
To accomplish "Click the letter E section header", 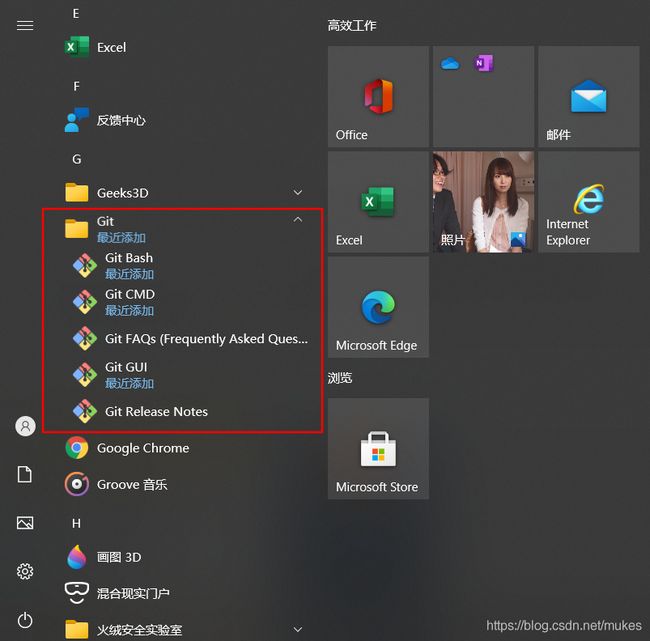I will pos(76,14).
